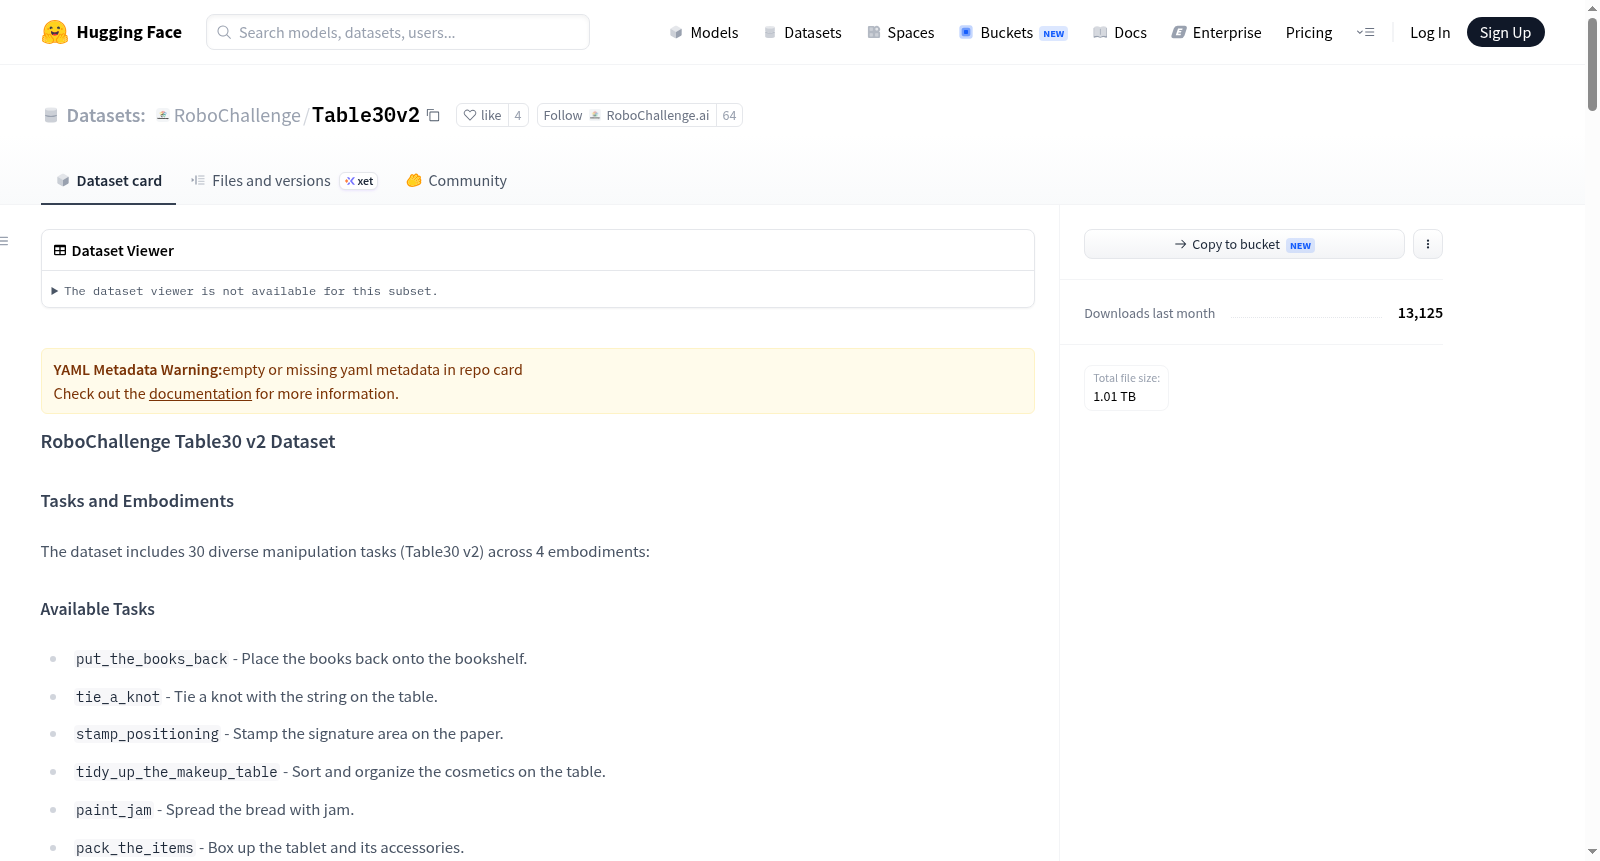Follow RoboChallenge.ai
This screenshot has height=861, width=1600.
tap(626, 115)
